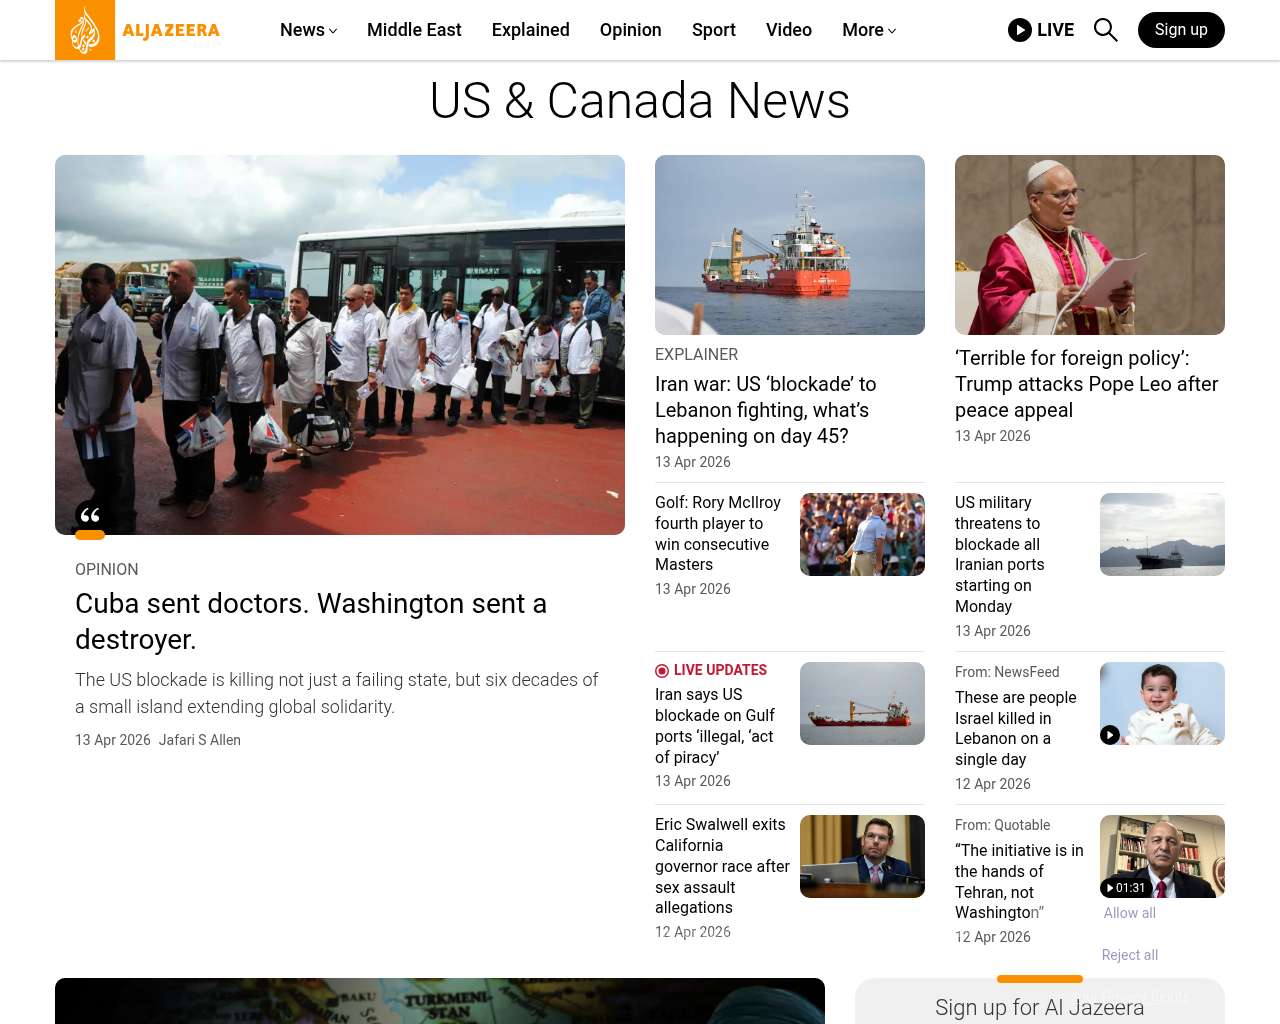Click the Cuba opinion summary paragraph

tap(337, 693)
